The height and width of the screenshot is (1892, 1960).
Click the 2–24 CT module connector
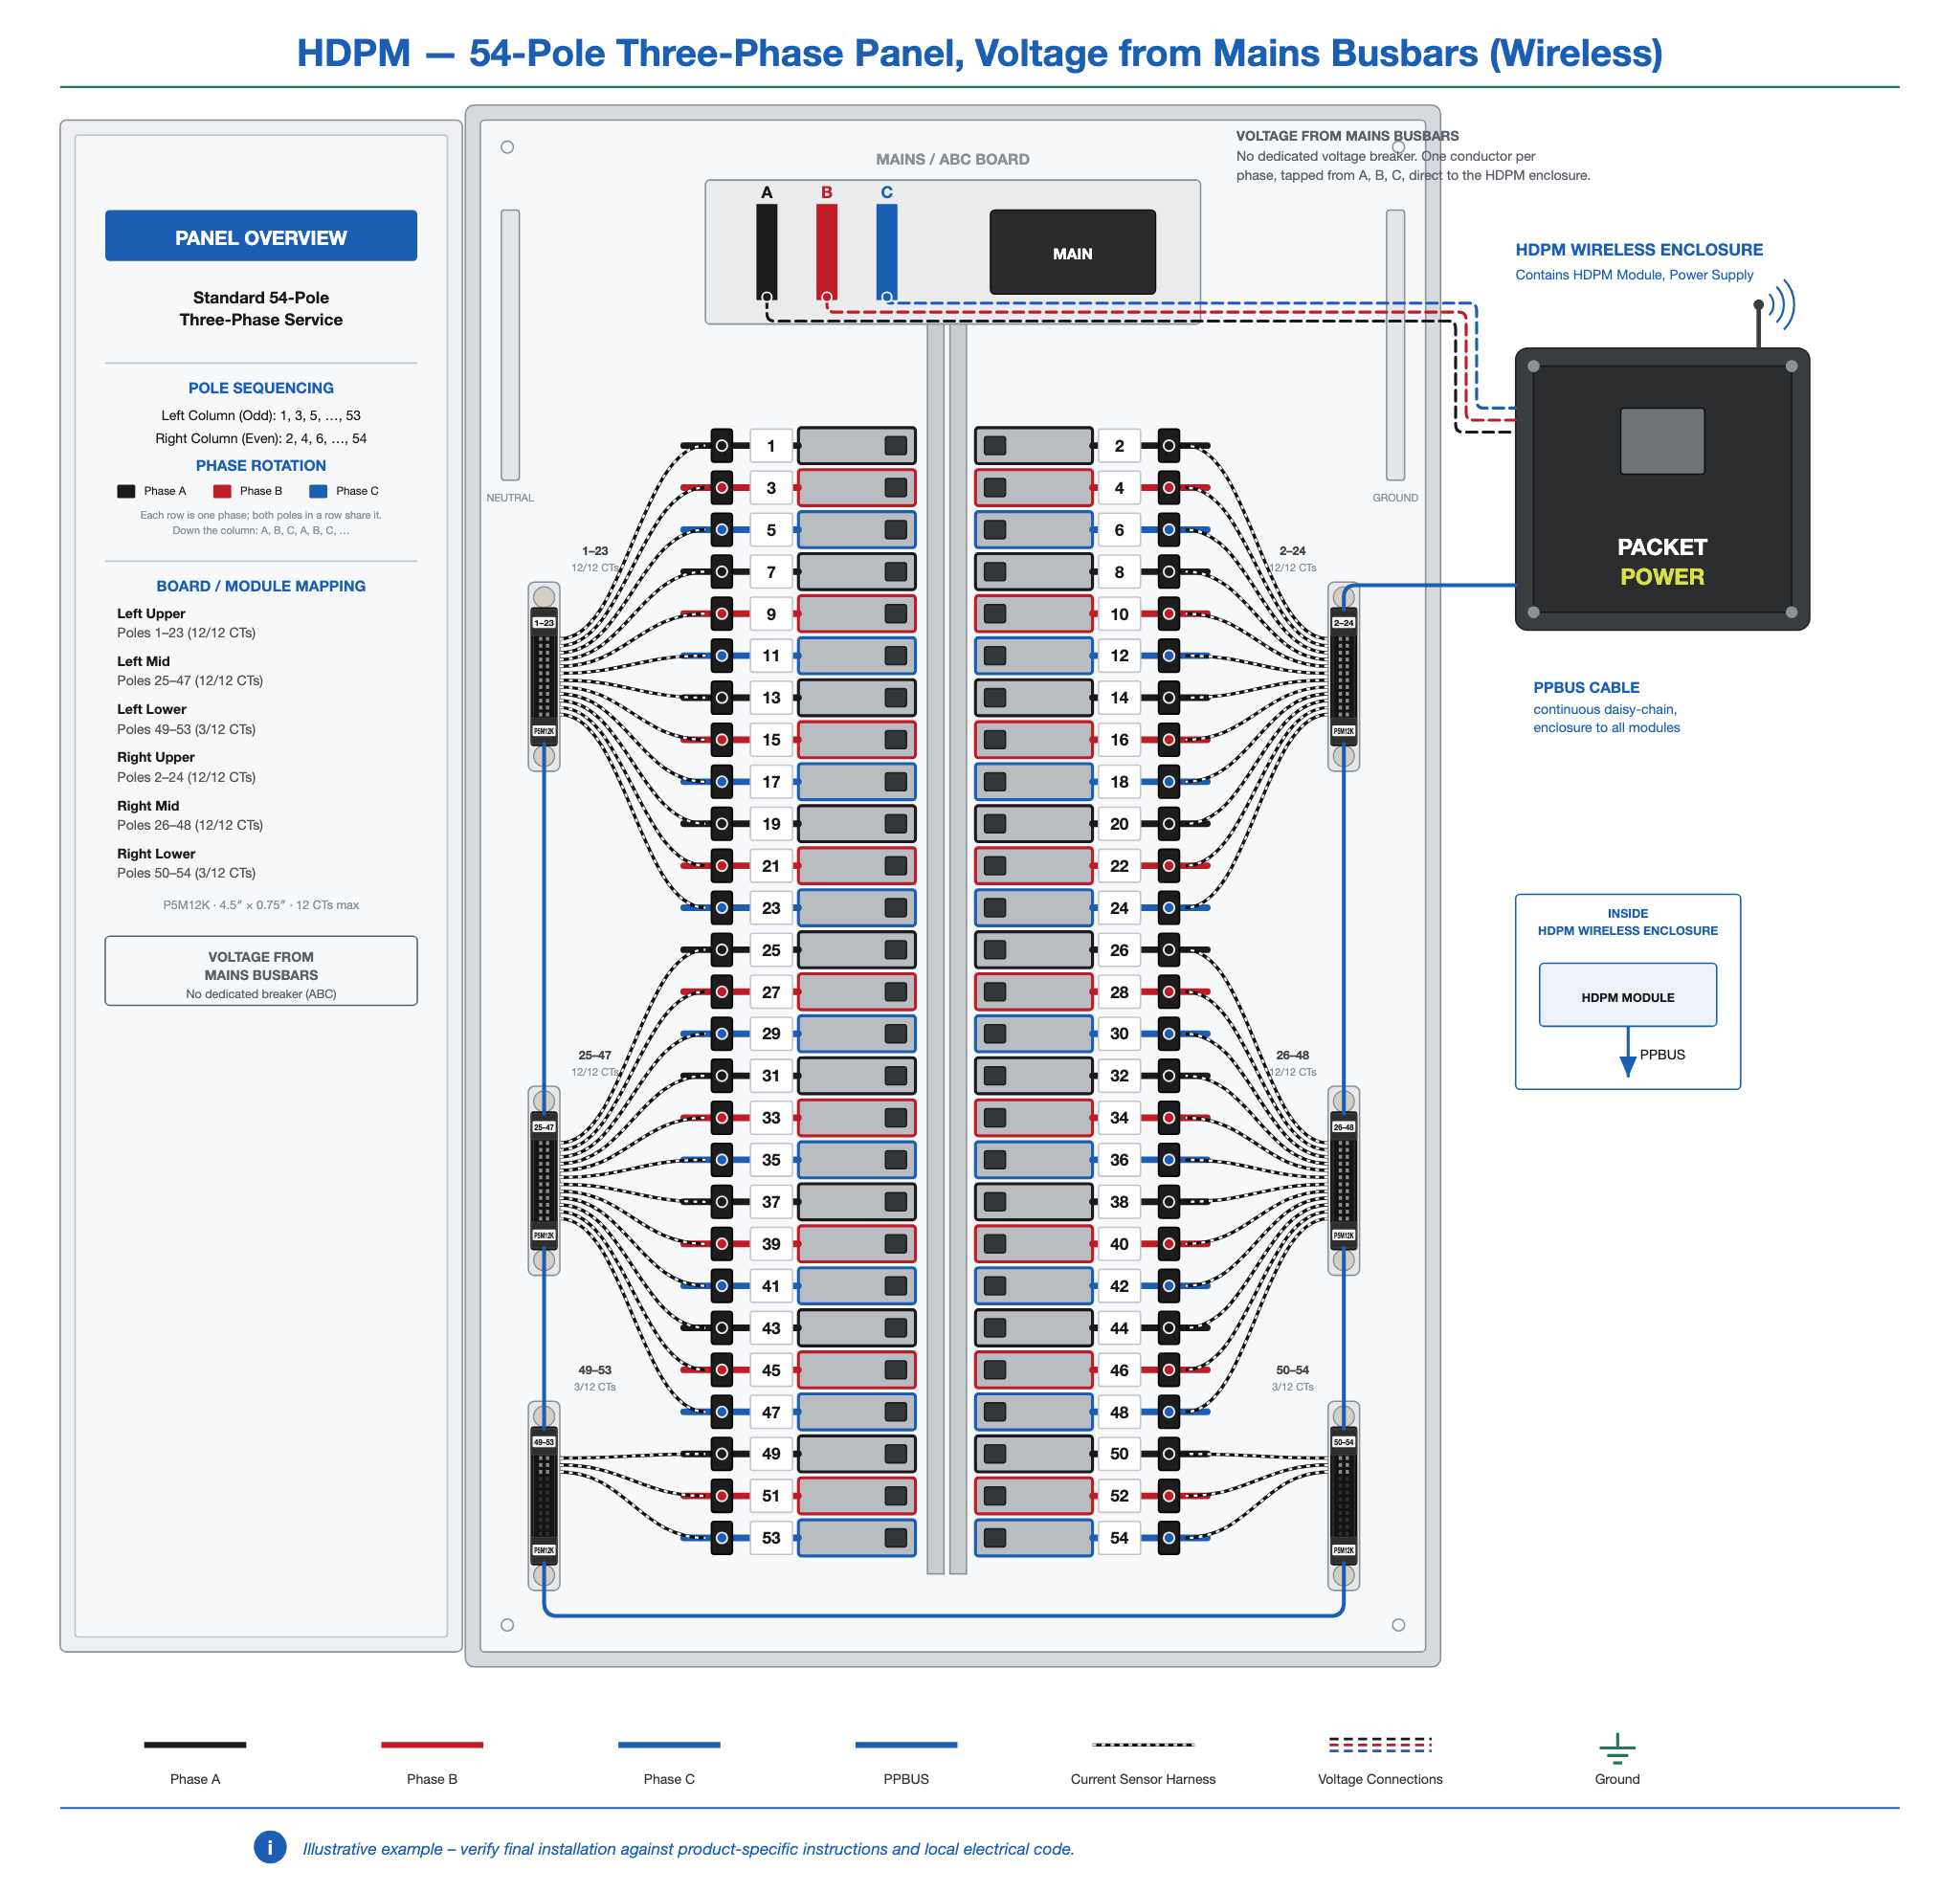tap(1343, 677)
